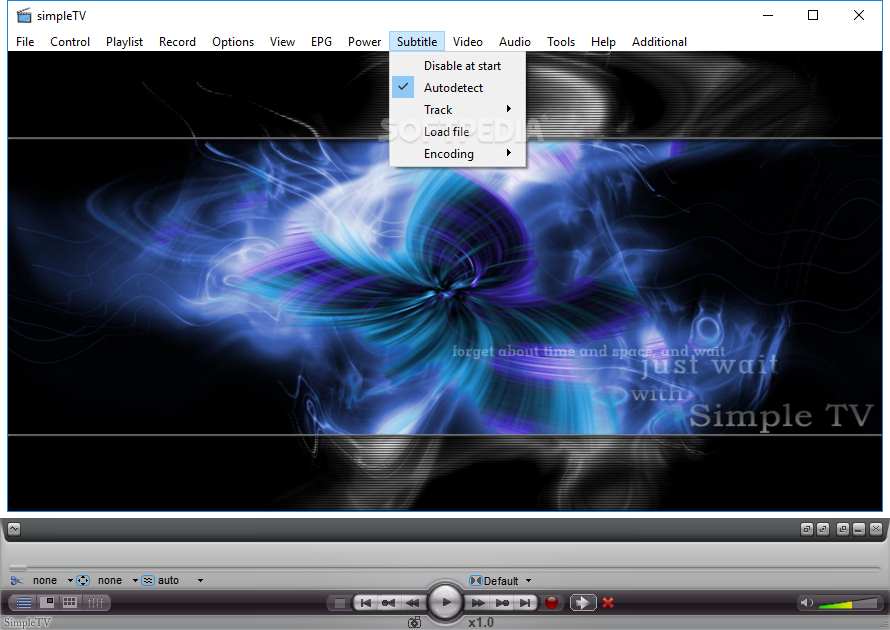Open the Record menu
The width and height of the screenshot is (890, 630).
(x=177, y=41)
